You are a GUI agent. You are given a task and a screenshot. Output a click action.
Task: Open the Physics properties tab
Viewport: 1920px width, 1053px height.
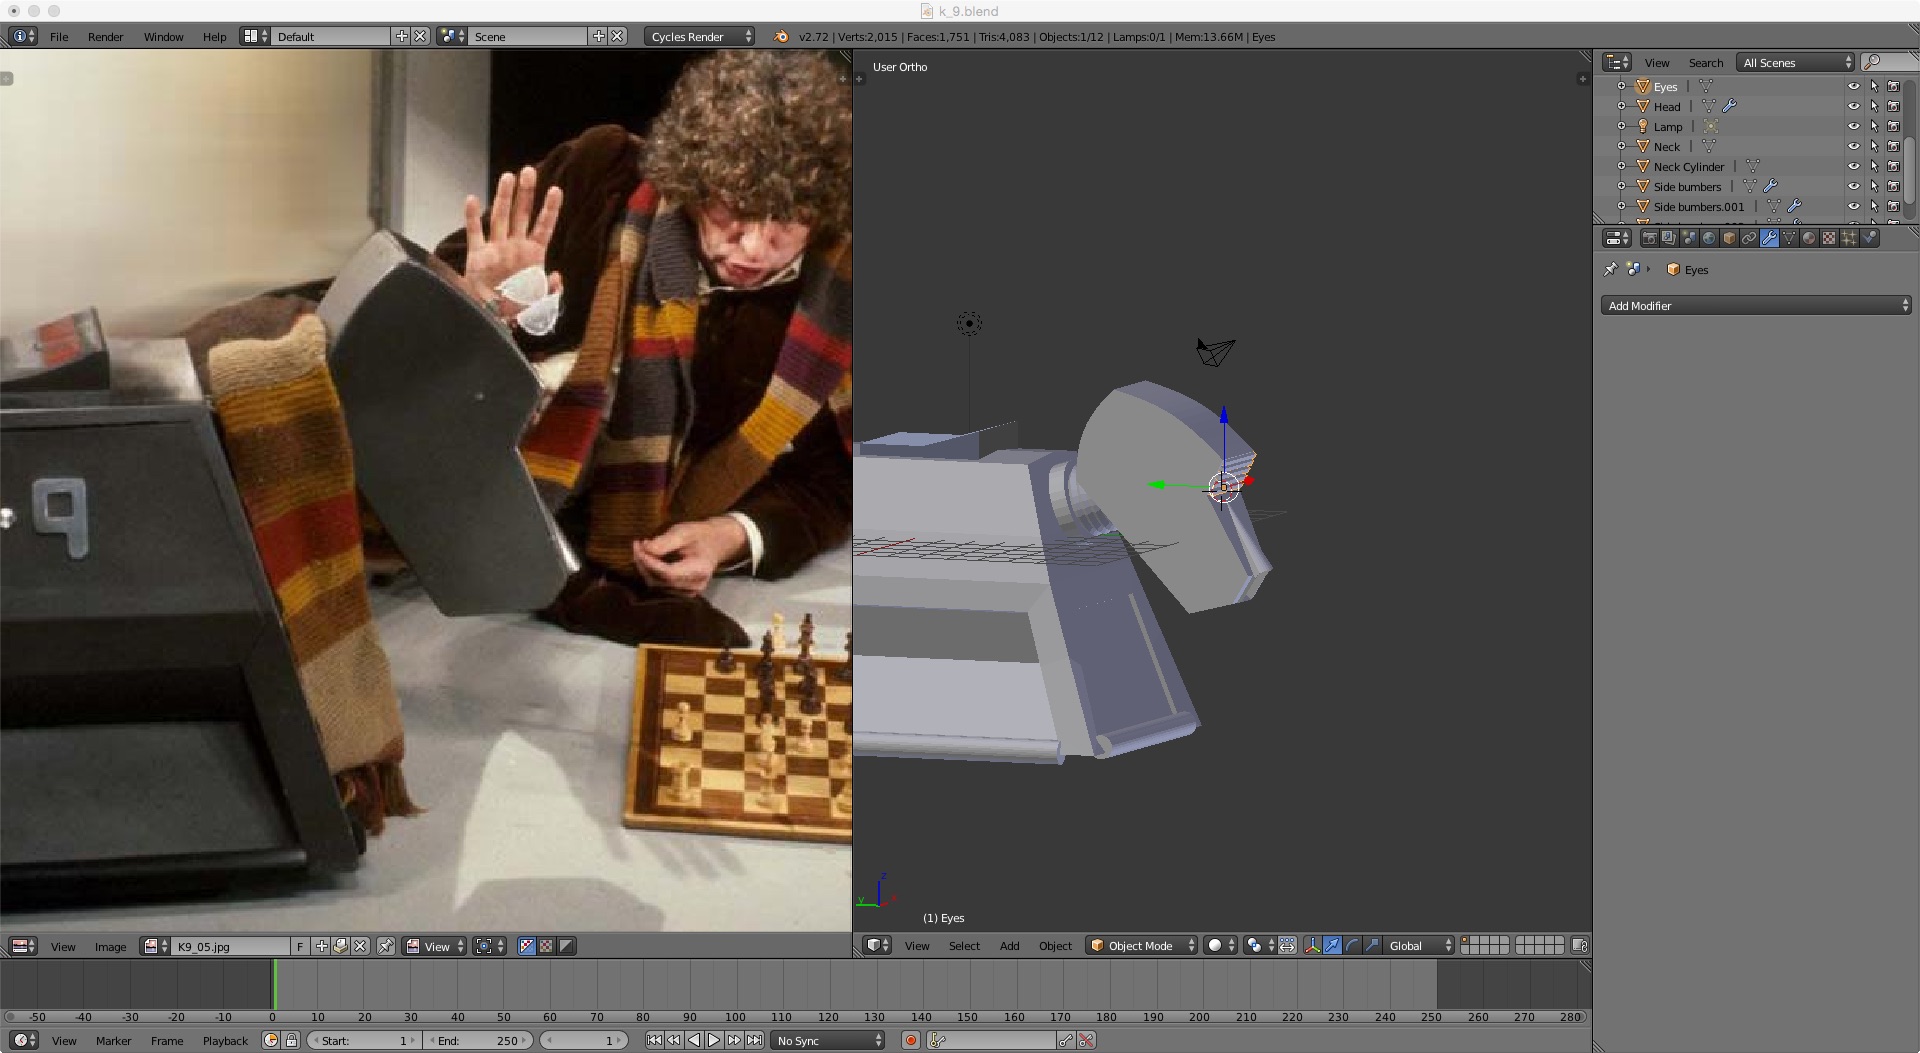(1869, 238)
